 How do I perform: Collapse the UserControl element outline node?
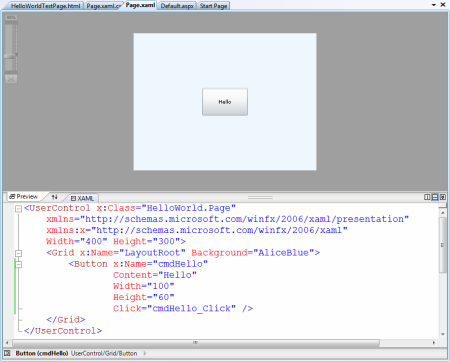tap(19, 209)
